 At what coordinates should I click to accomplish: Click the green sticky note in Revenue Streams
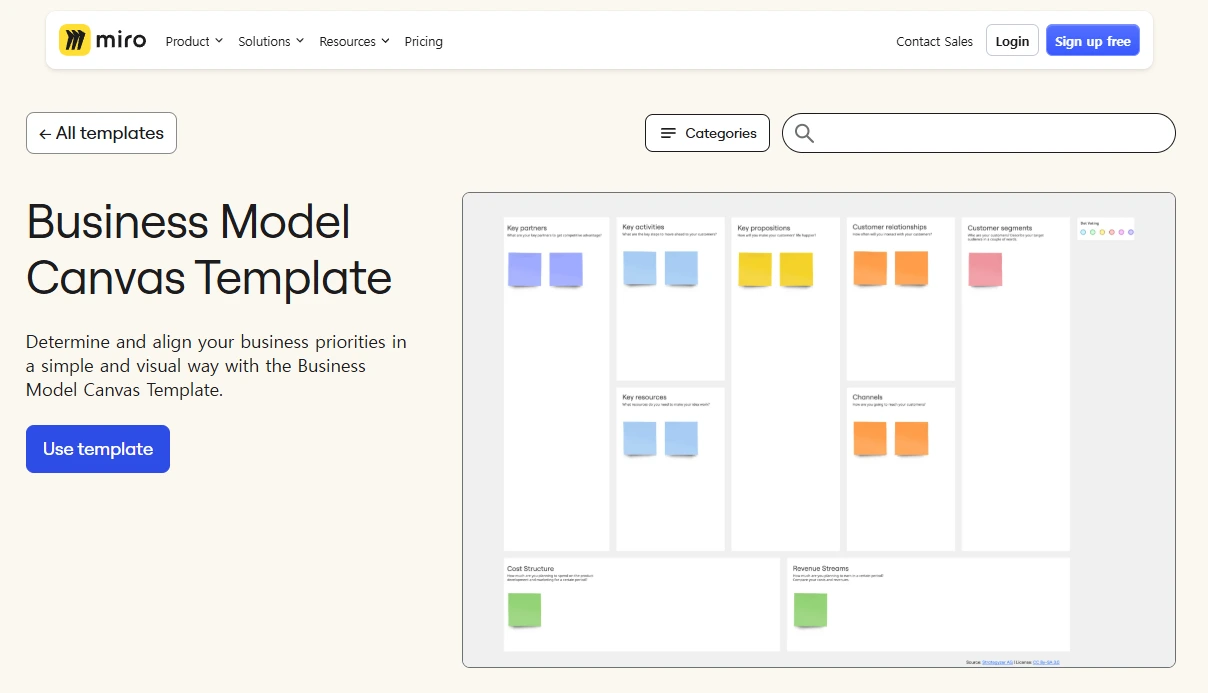pyautogui.click(x=810, y=611)
